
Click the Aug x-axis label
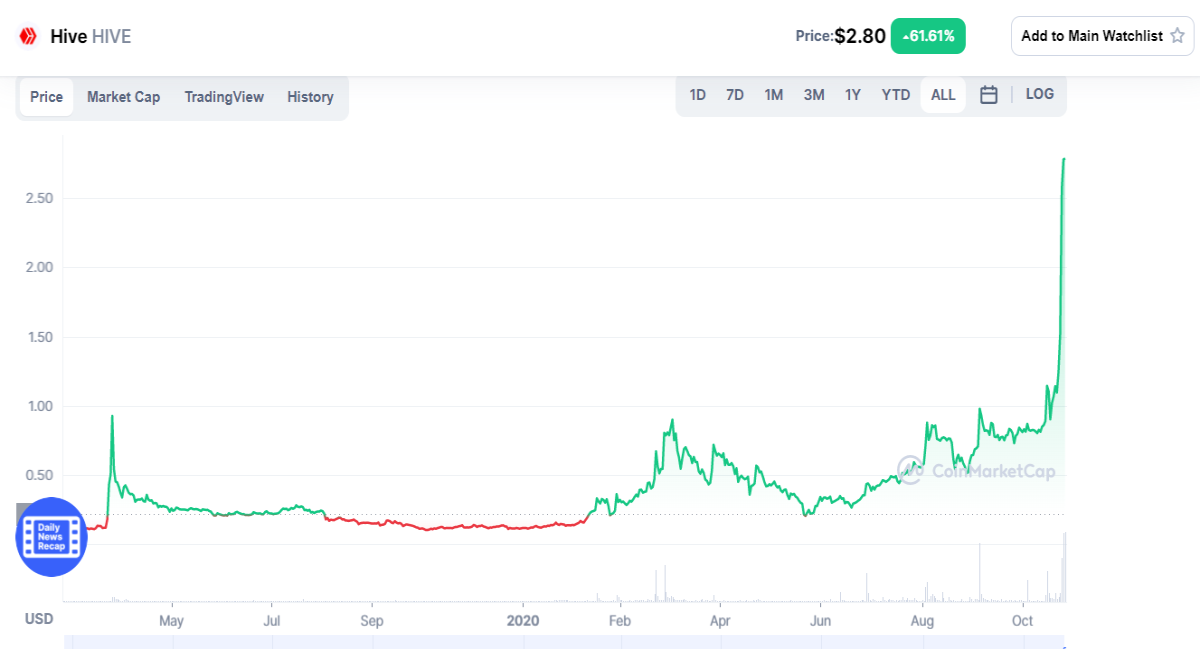click(x=923, y=620)
